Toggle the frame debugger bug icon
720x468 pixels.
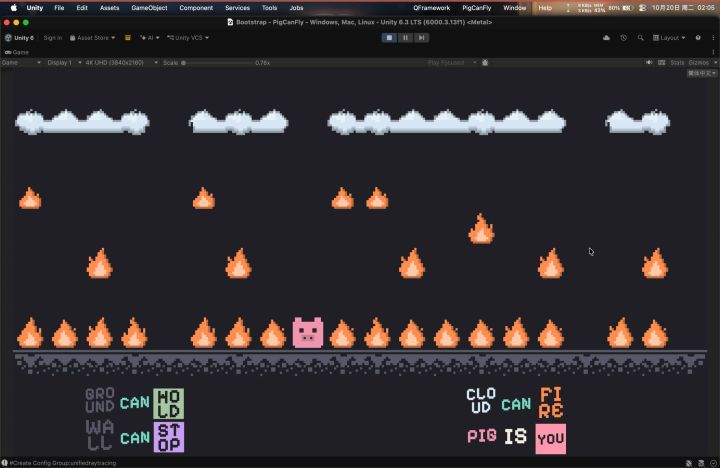click(485, 62)
